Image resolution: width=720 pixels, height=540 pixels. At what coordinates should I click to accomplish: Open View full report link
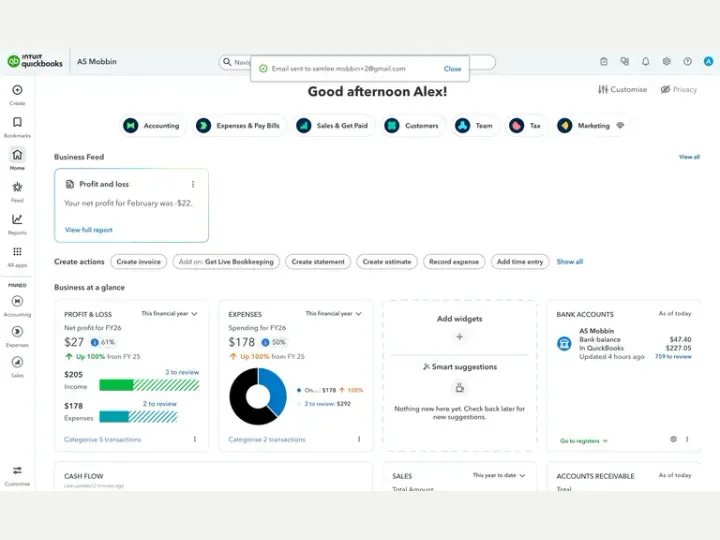tap(89, 230)
